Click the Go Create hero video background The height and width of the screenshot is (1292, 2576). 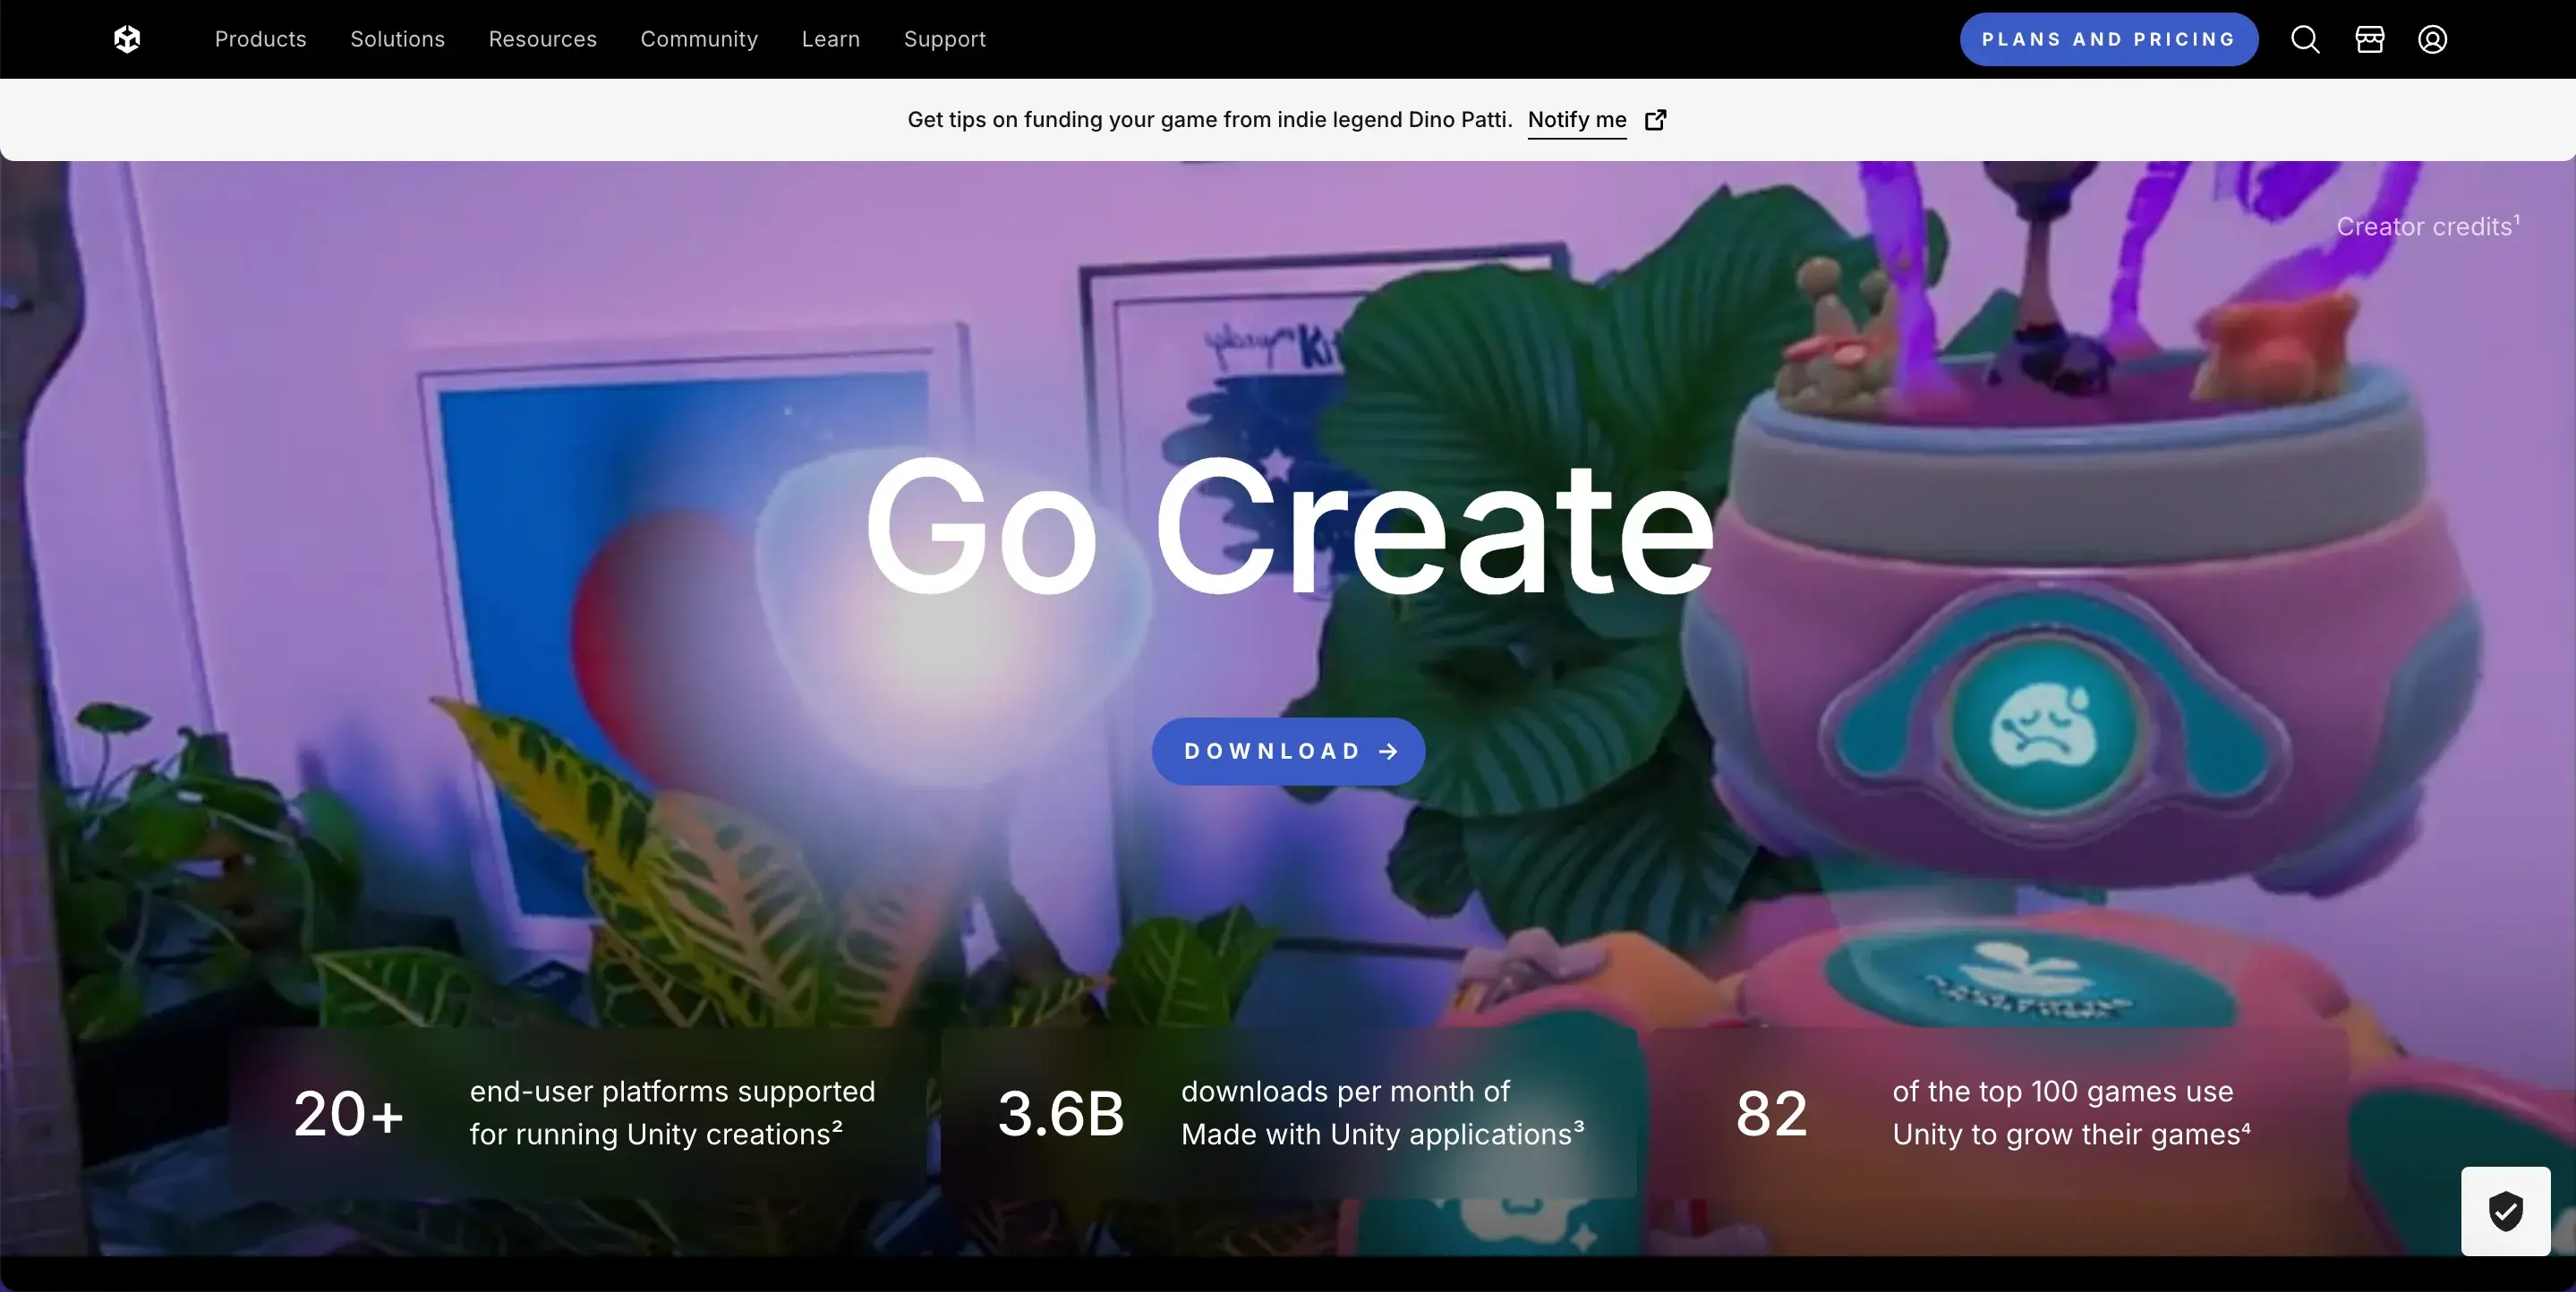coord(1288,400)
